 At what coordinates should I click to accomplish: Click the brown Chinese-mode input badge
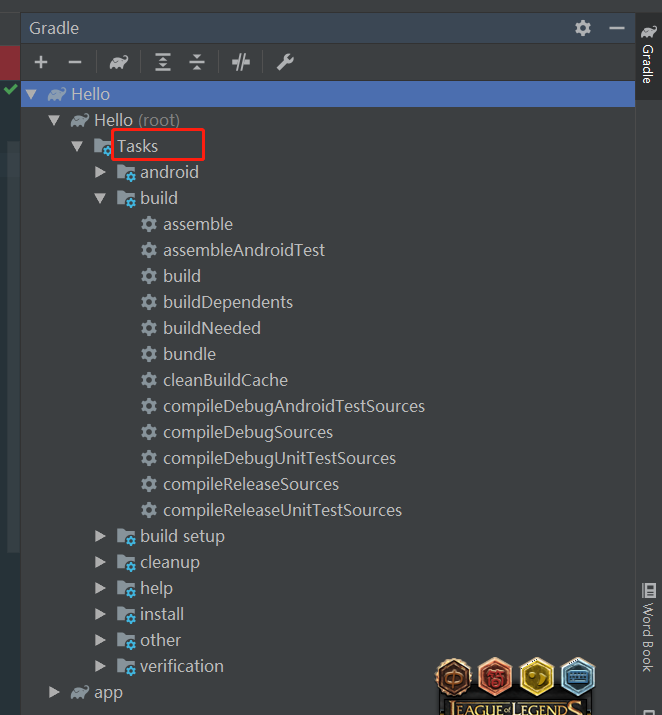pos(454,677)
